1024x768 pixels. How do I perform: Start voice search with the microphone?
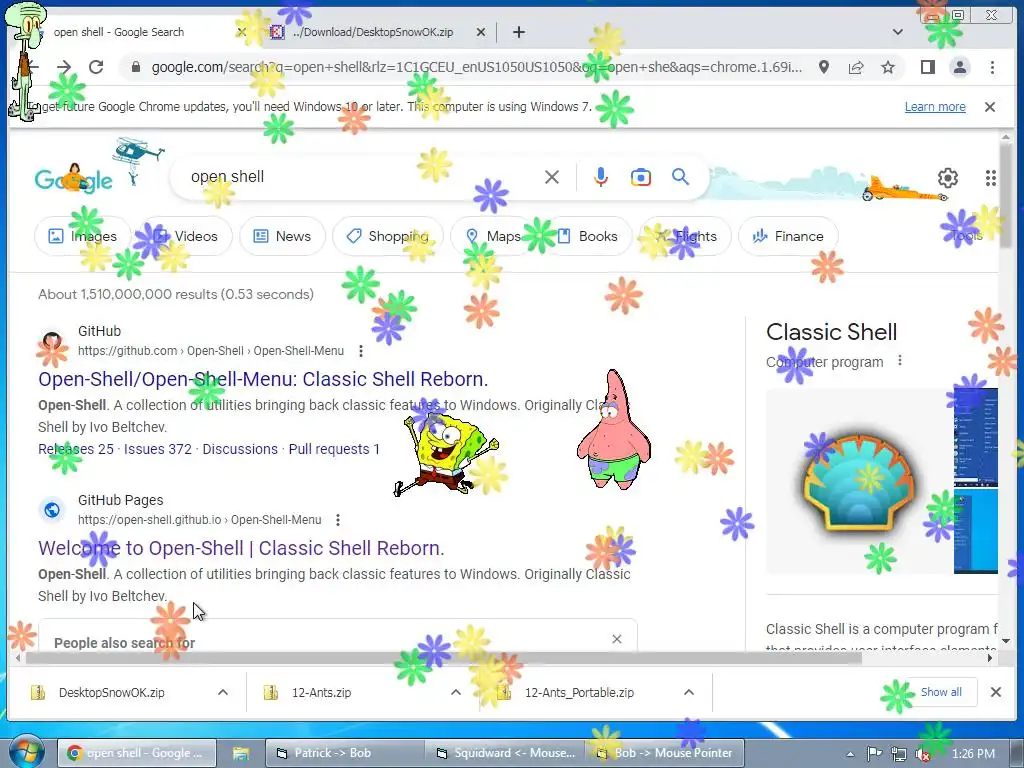coord(601,177)
